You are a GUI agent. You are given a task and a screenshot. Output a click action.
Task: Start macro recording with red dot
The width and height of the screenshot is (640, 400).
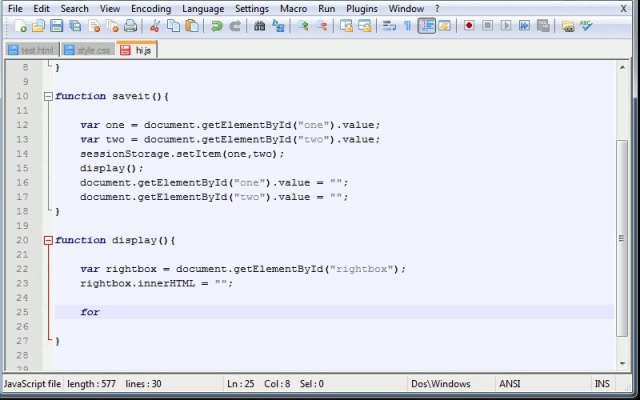[x=469, y=26]
